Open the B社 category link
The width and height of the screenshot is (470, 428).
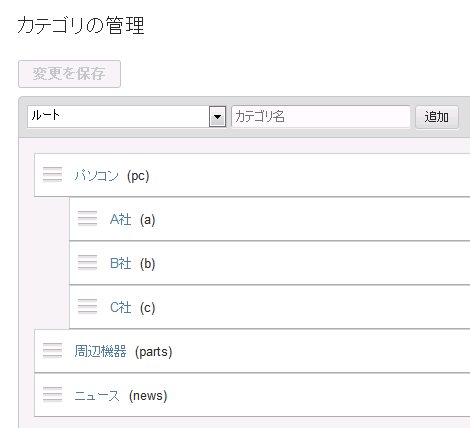120,264
